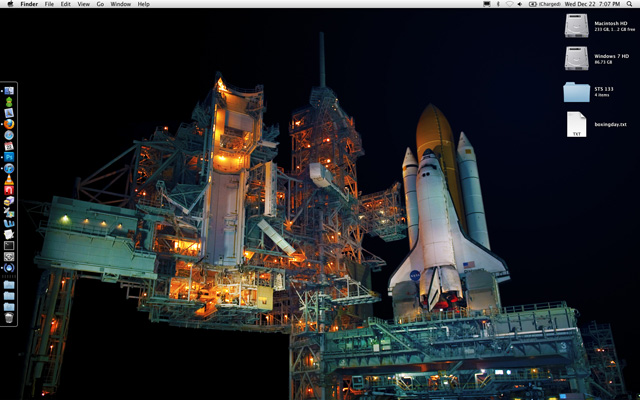Open Spotlight search magnifier in menu bar

pyautogui.click(x=629, y=4)
